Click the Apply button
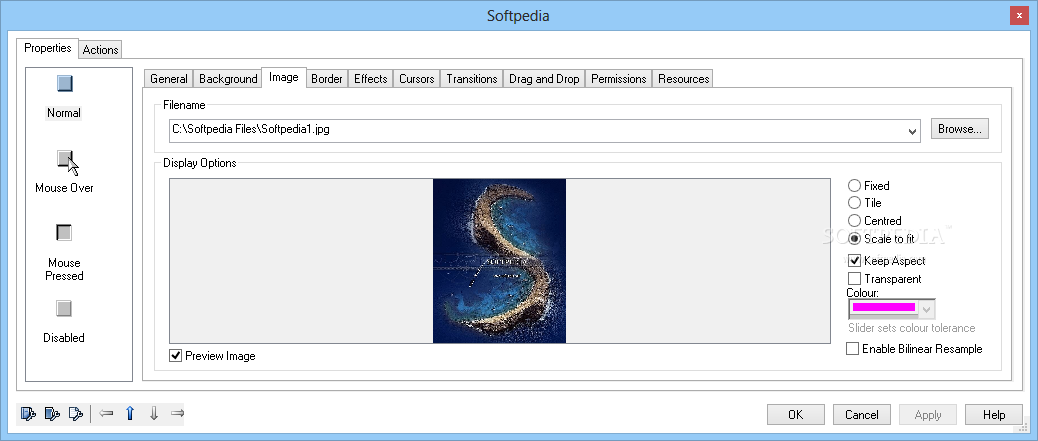The image size is (1038, 441). (928, 415)
